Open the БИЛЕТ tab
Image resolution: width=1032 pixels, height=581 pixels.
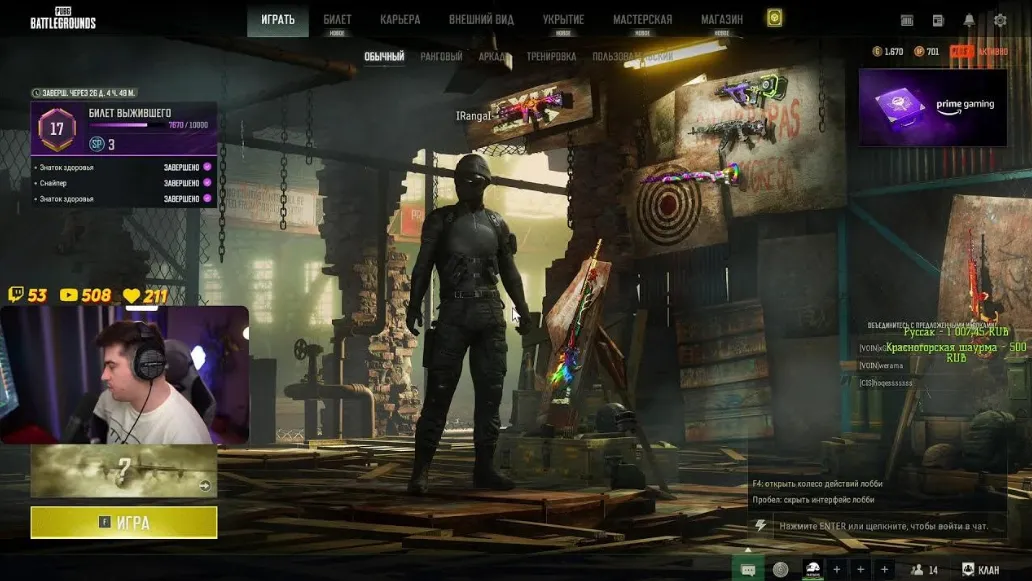[x=337, y=20]
